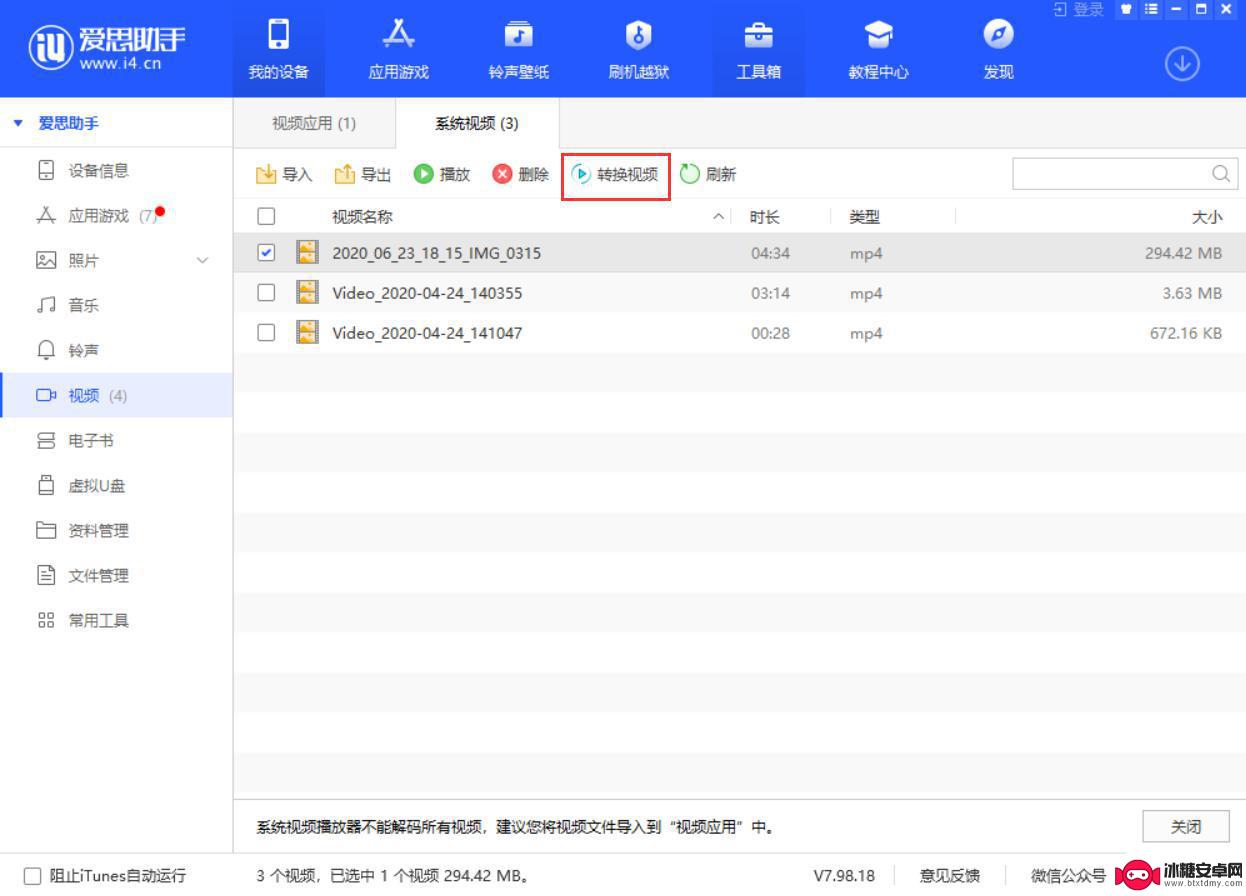Open 意见反馈 feedback link
The height and width of the screenshot is (896, 1246).
949,875
